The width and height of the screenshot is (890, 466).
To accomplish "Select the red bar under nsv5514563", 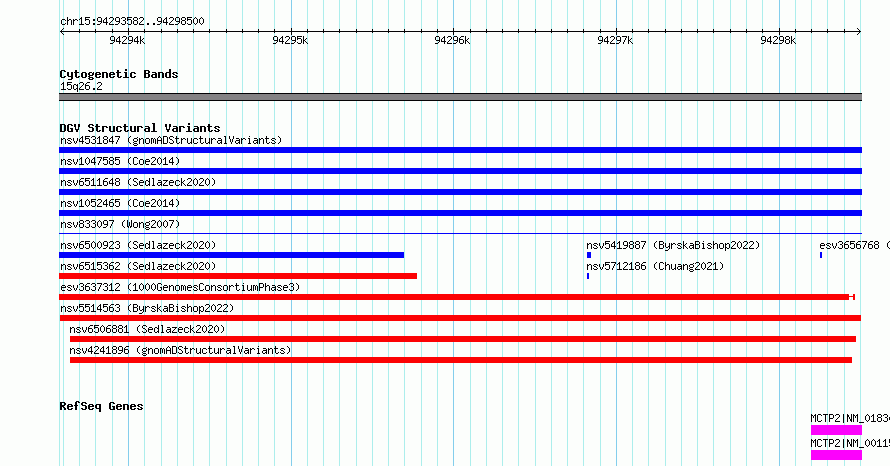I will (460, 318).
